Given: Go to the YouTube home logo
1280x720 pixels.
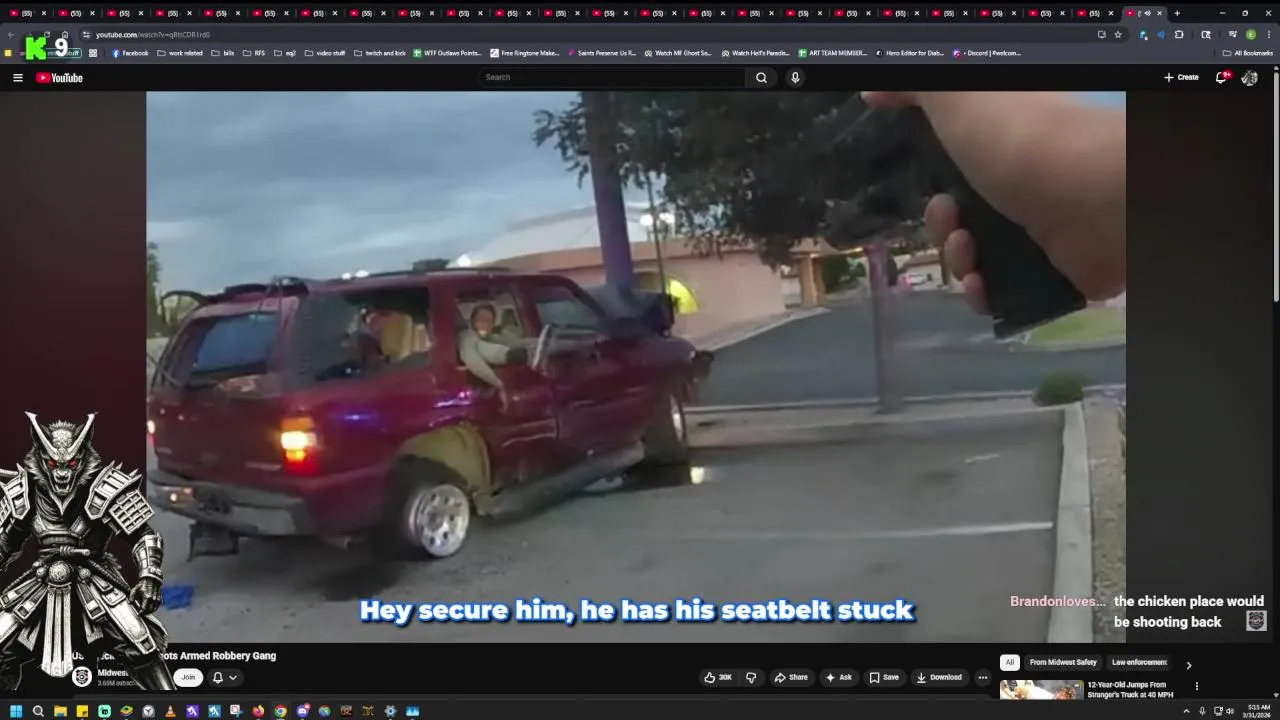Looking at the screenshot, I should 60,77.
